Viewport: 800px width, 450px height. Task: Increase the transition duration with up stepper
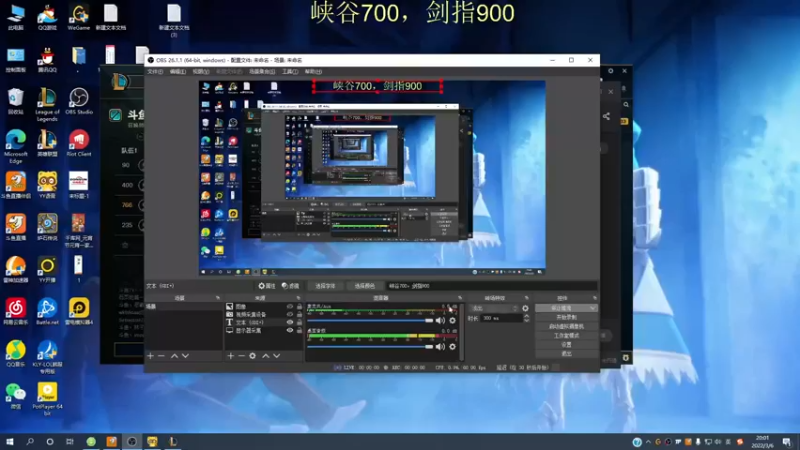click(x=527, y=316)
